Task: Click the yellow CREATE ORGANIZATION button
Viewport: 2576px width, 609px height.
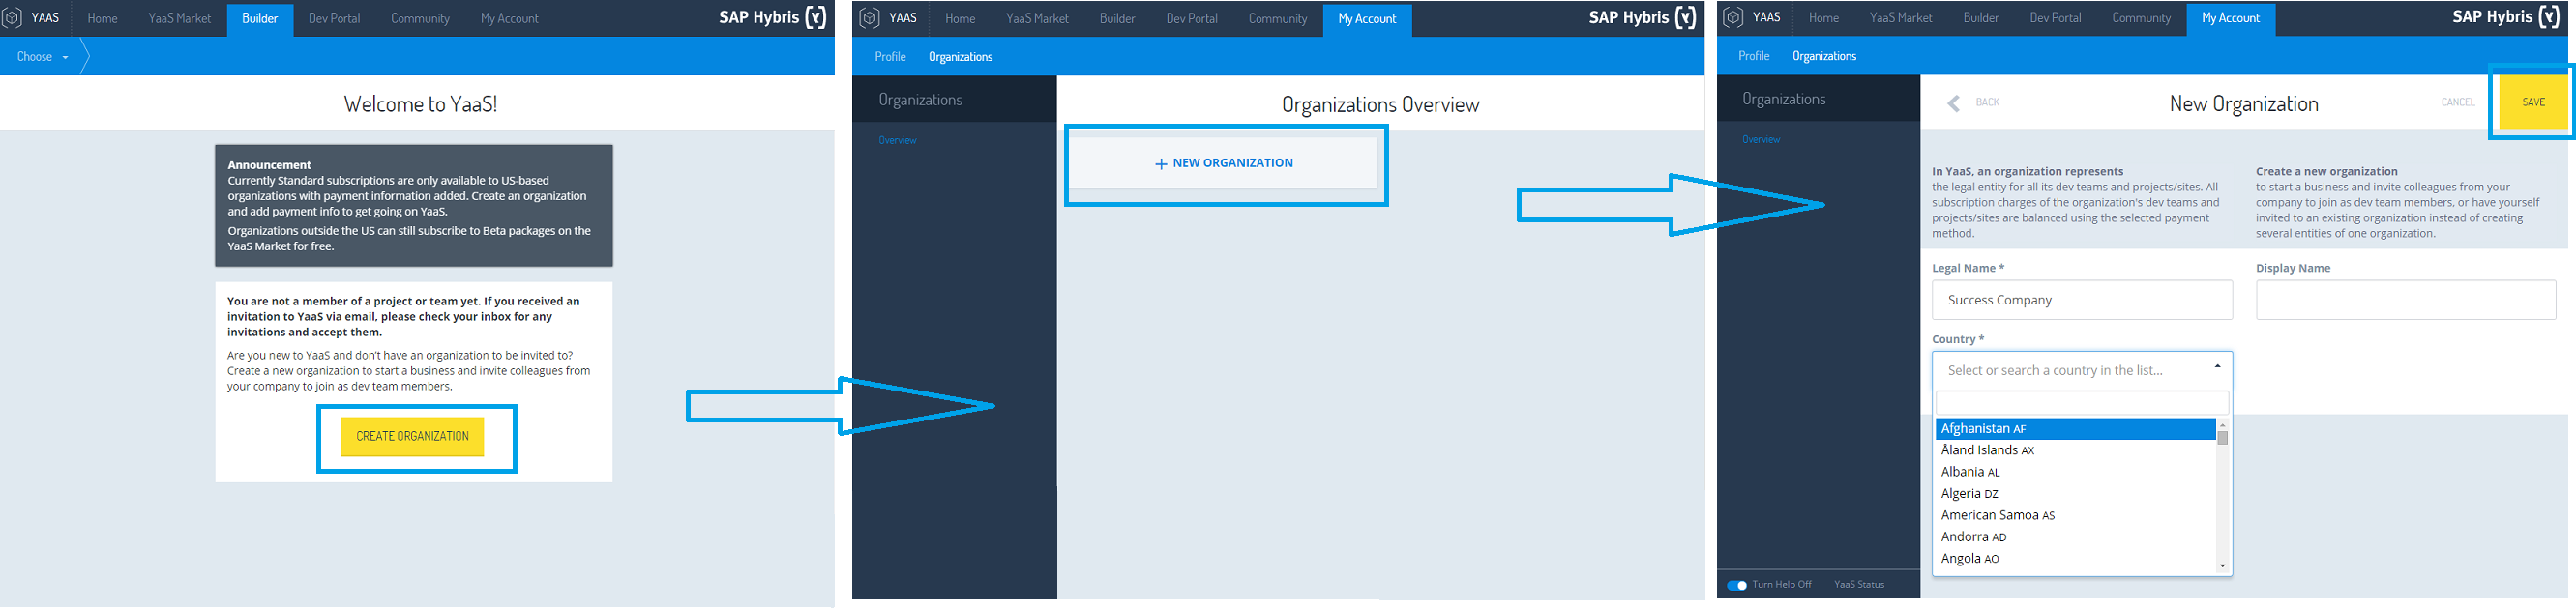Action: point(412,437)
